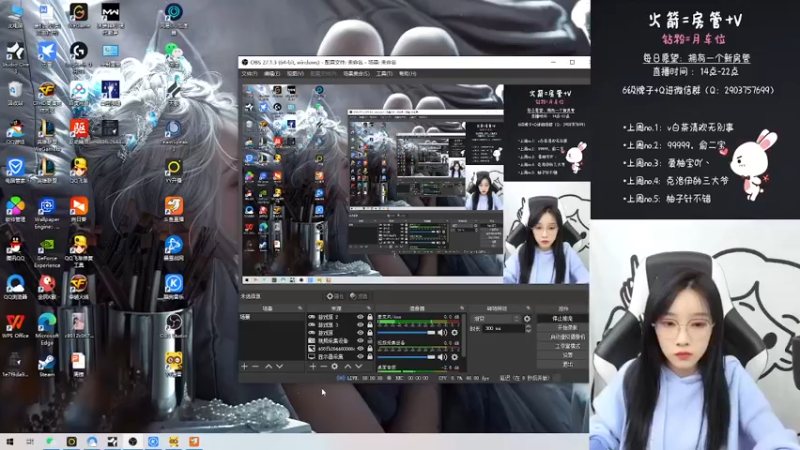Click the 停止推流 button
Image resolution: width=800 pixels, height=450 pixels.
[x=563, y=318]
